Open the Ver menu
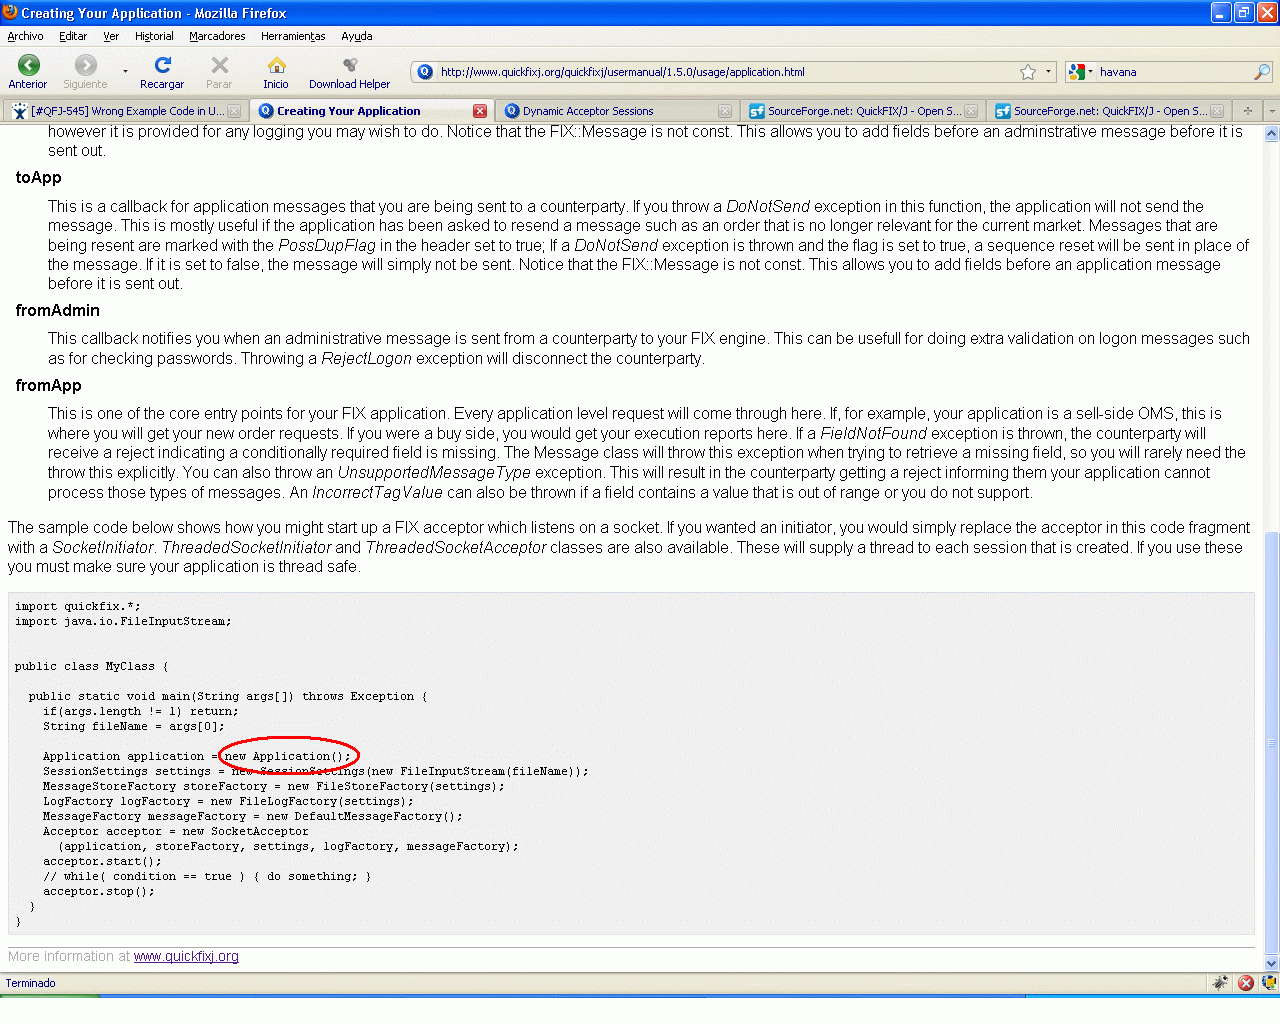 pyautogui.click(x=111, y=36)
